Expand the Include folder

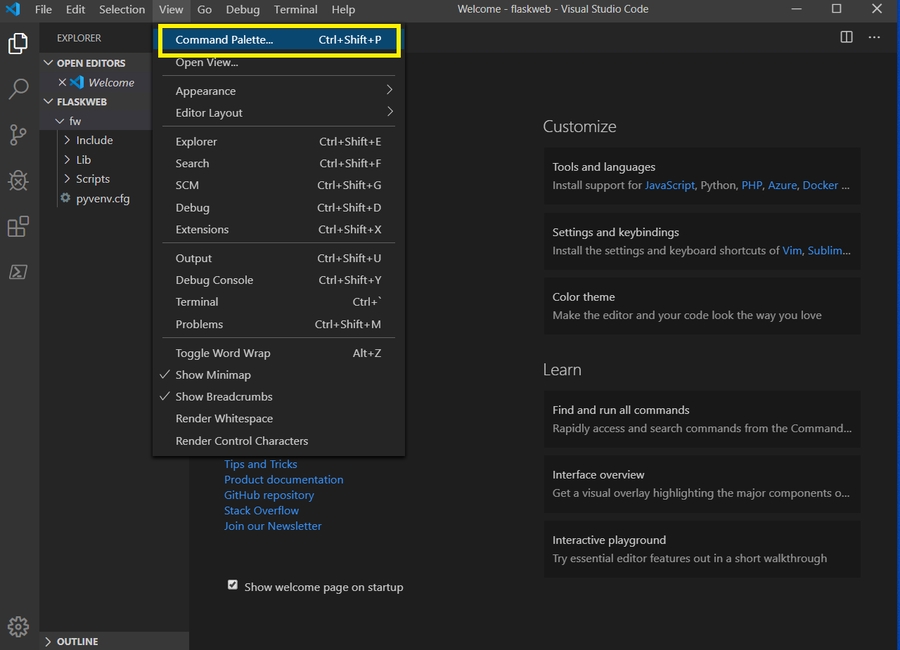pyautogui.click(x=94, y=141)
